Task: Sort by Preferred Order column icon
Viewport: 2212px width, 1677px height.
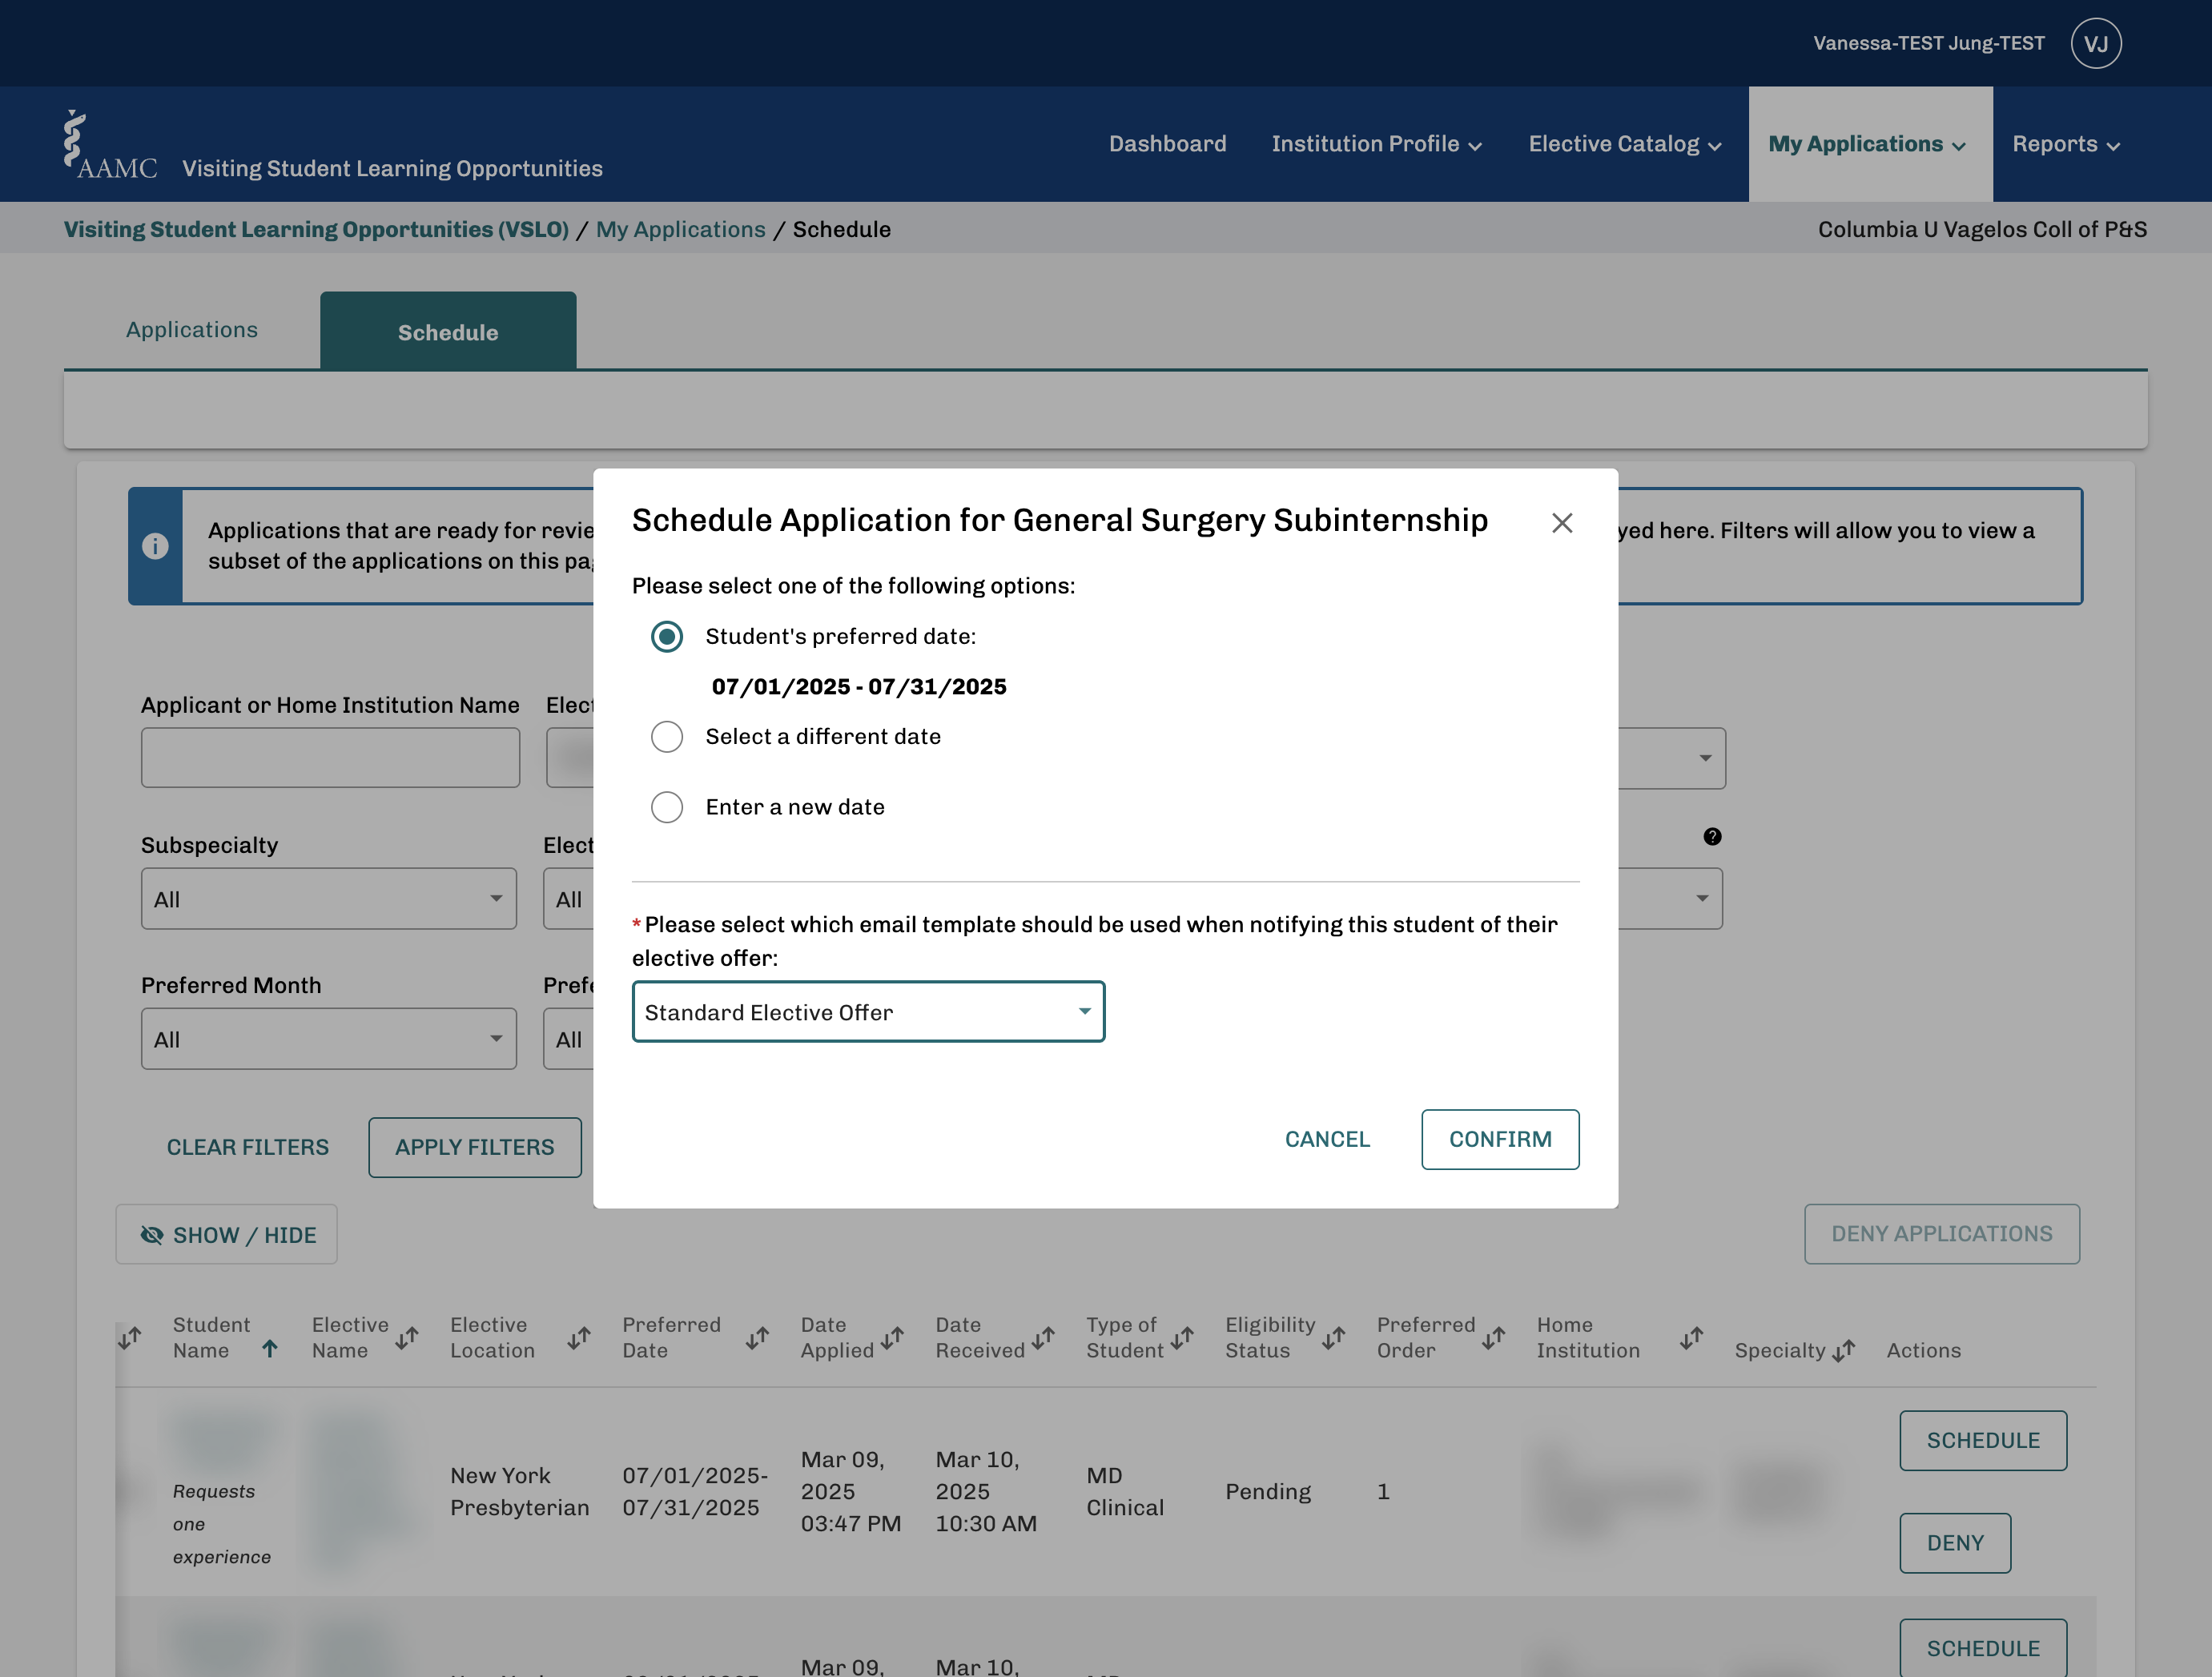Action: [x=1493, y=1338]
